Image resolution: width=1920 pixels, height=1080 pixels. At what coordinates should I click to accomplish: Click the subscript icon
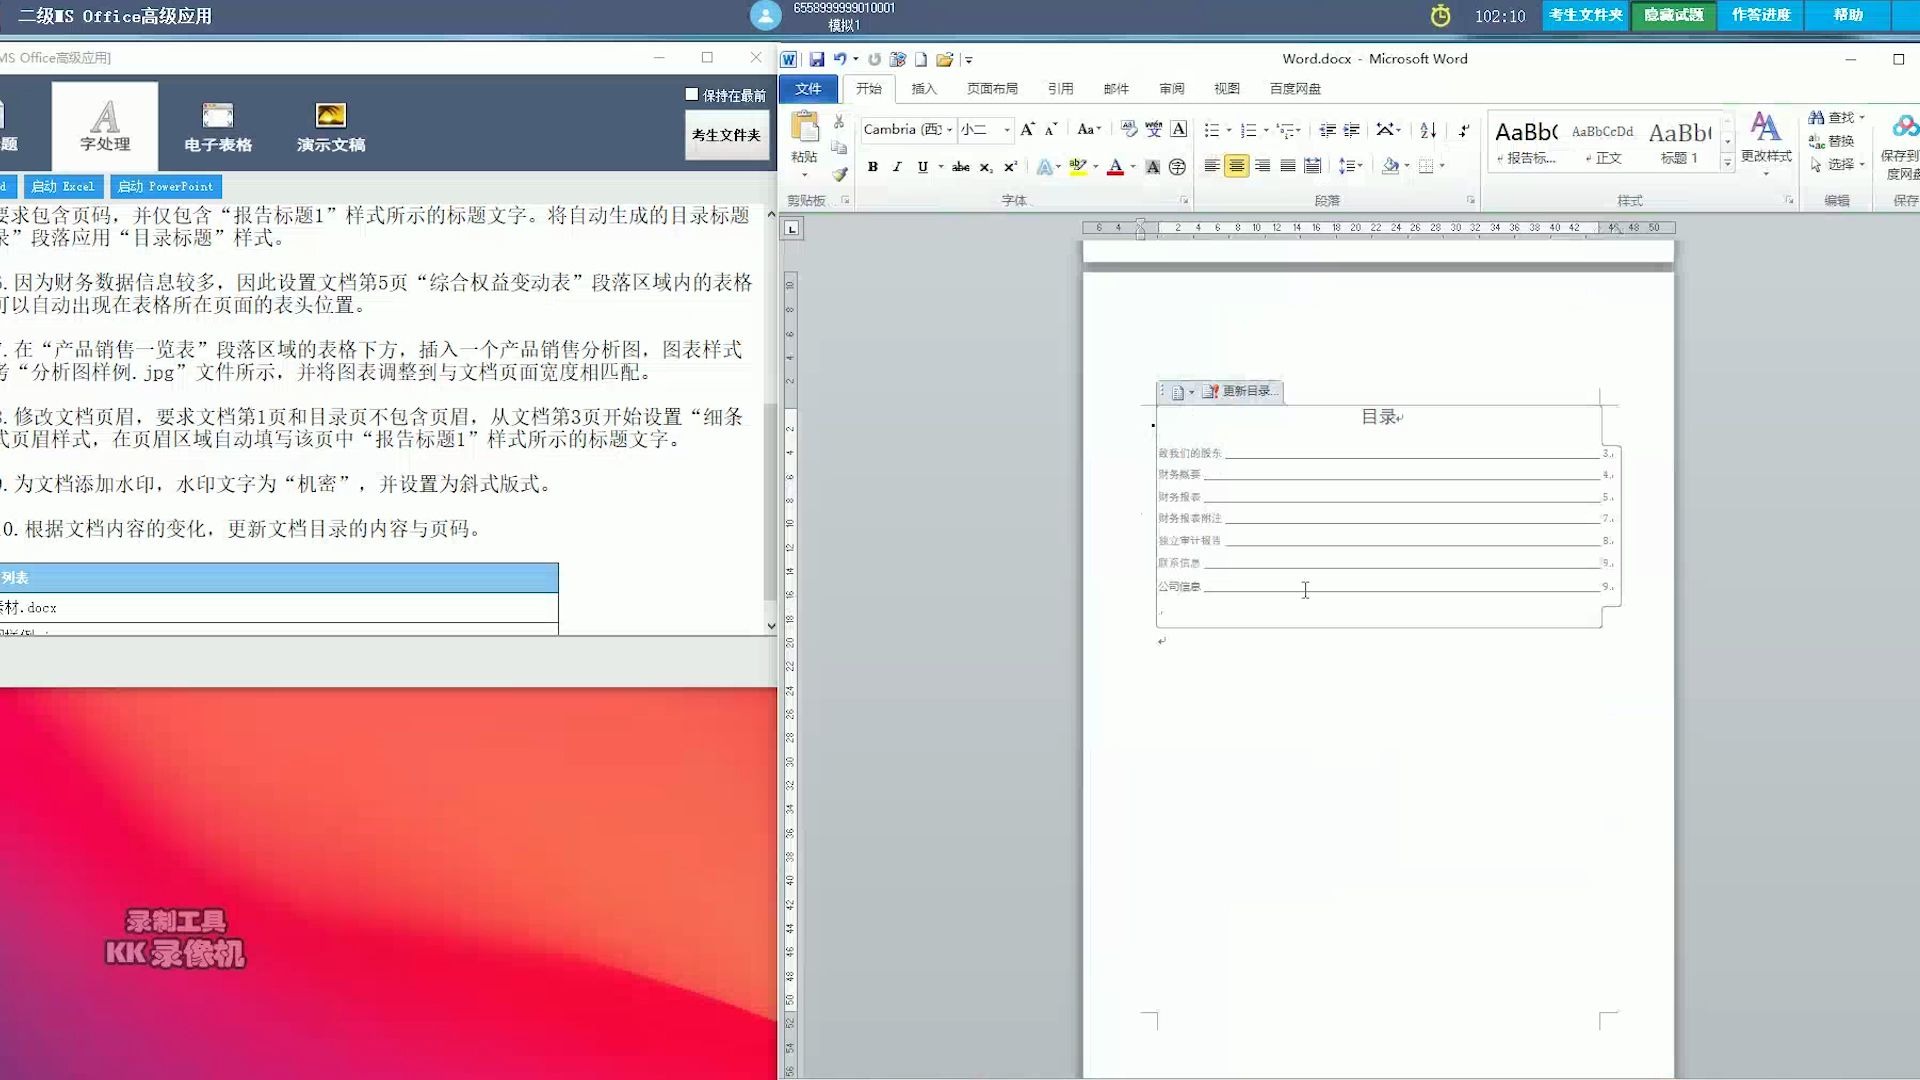[985, 167]
